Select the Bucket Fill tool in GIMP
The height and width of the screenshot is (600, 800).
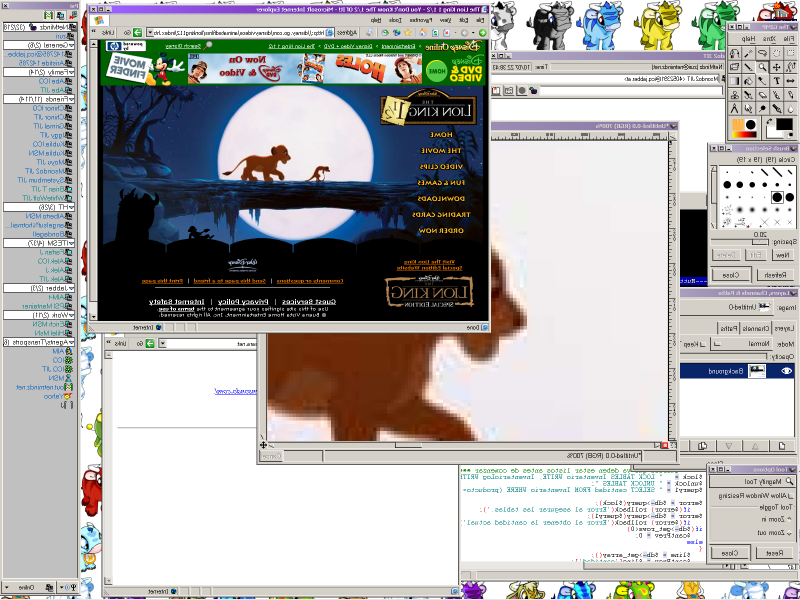pos(748,81)
